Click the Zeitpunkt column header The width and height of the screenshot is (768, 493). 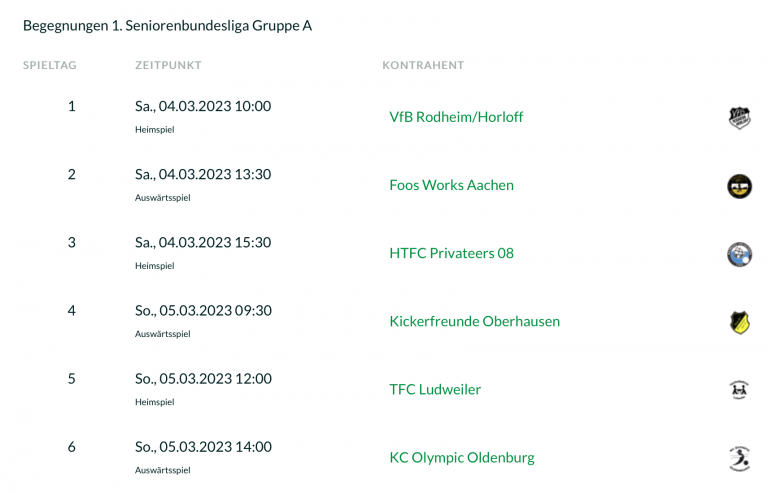pos(168,65)
